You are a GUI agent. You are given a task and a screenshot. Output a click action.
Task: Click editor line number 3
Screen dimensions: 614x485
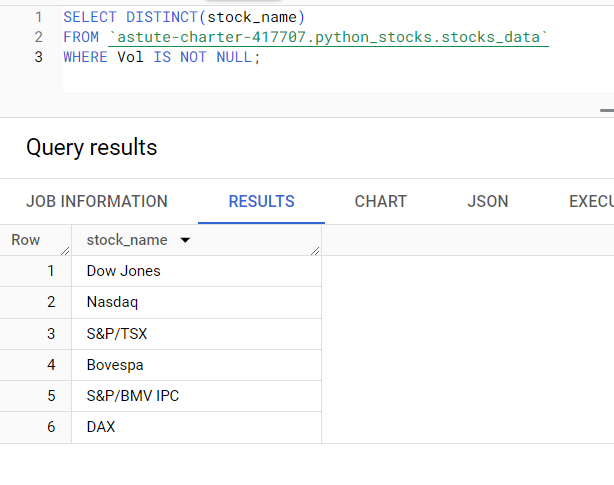point(38,57)
